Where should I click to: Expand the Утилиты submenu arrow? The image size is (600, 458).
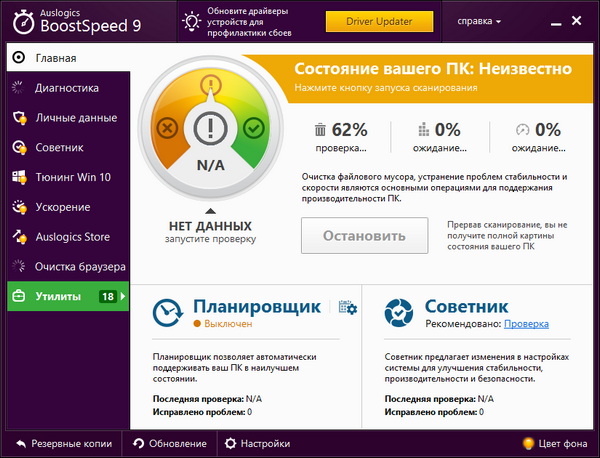pyautogui.click(x=123, y=296)
